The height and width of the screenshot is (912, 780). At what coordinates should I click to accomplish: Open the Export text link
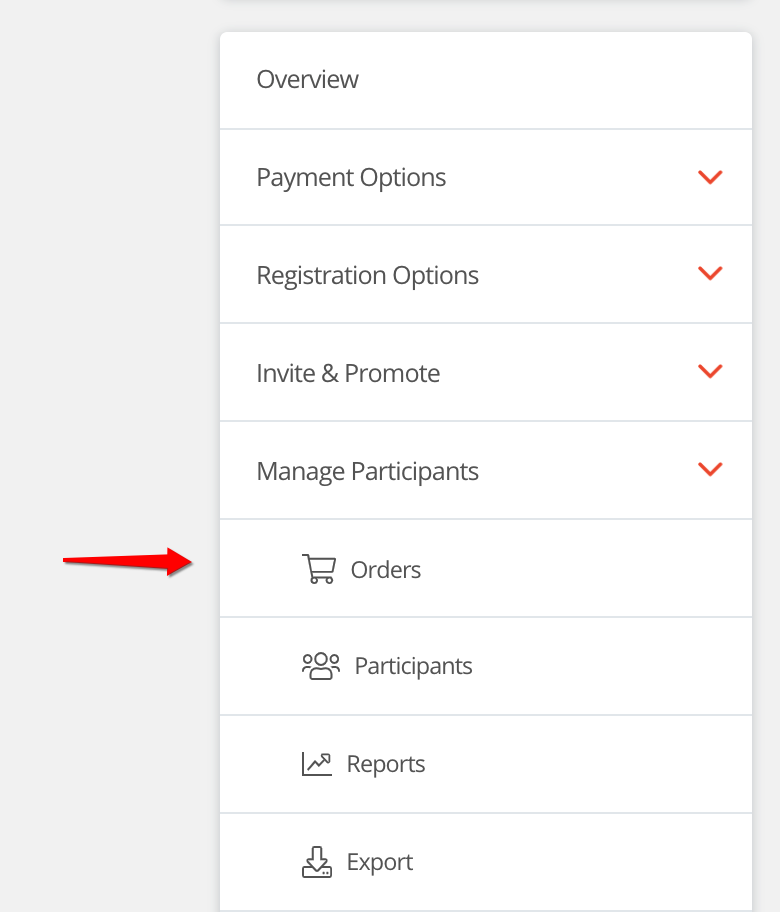point(380,863)
